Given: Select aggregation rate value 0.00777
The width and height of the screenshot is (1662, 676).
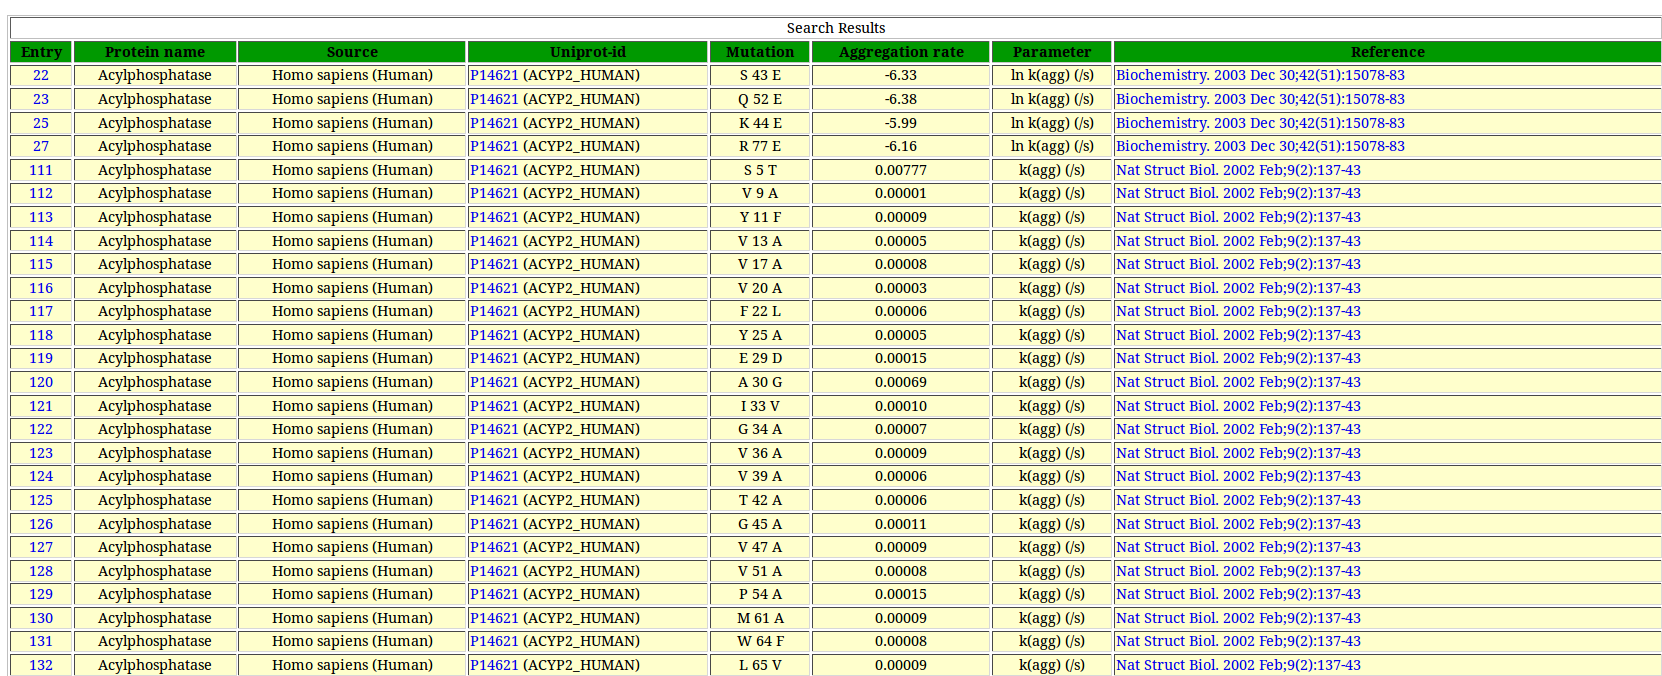Looking at the screenshot, I should (x=901, y=170).
